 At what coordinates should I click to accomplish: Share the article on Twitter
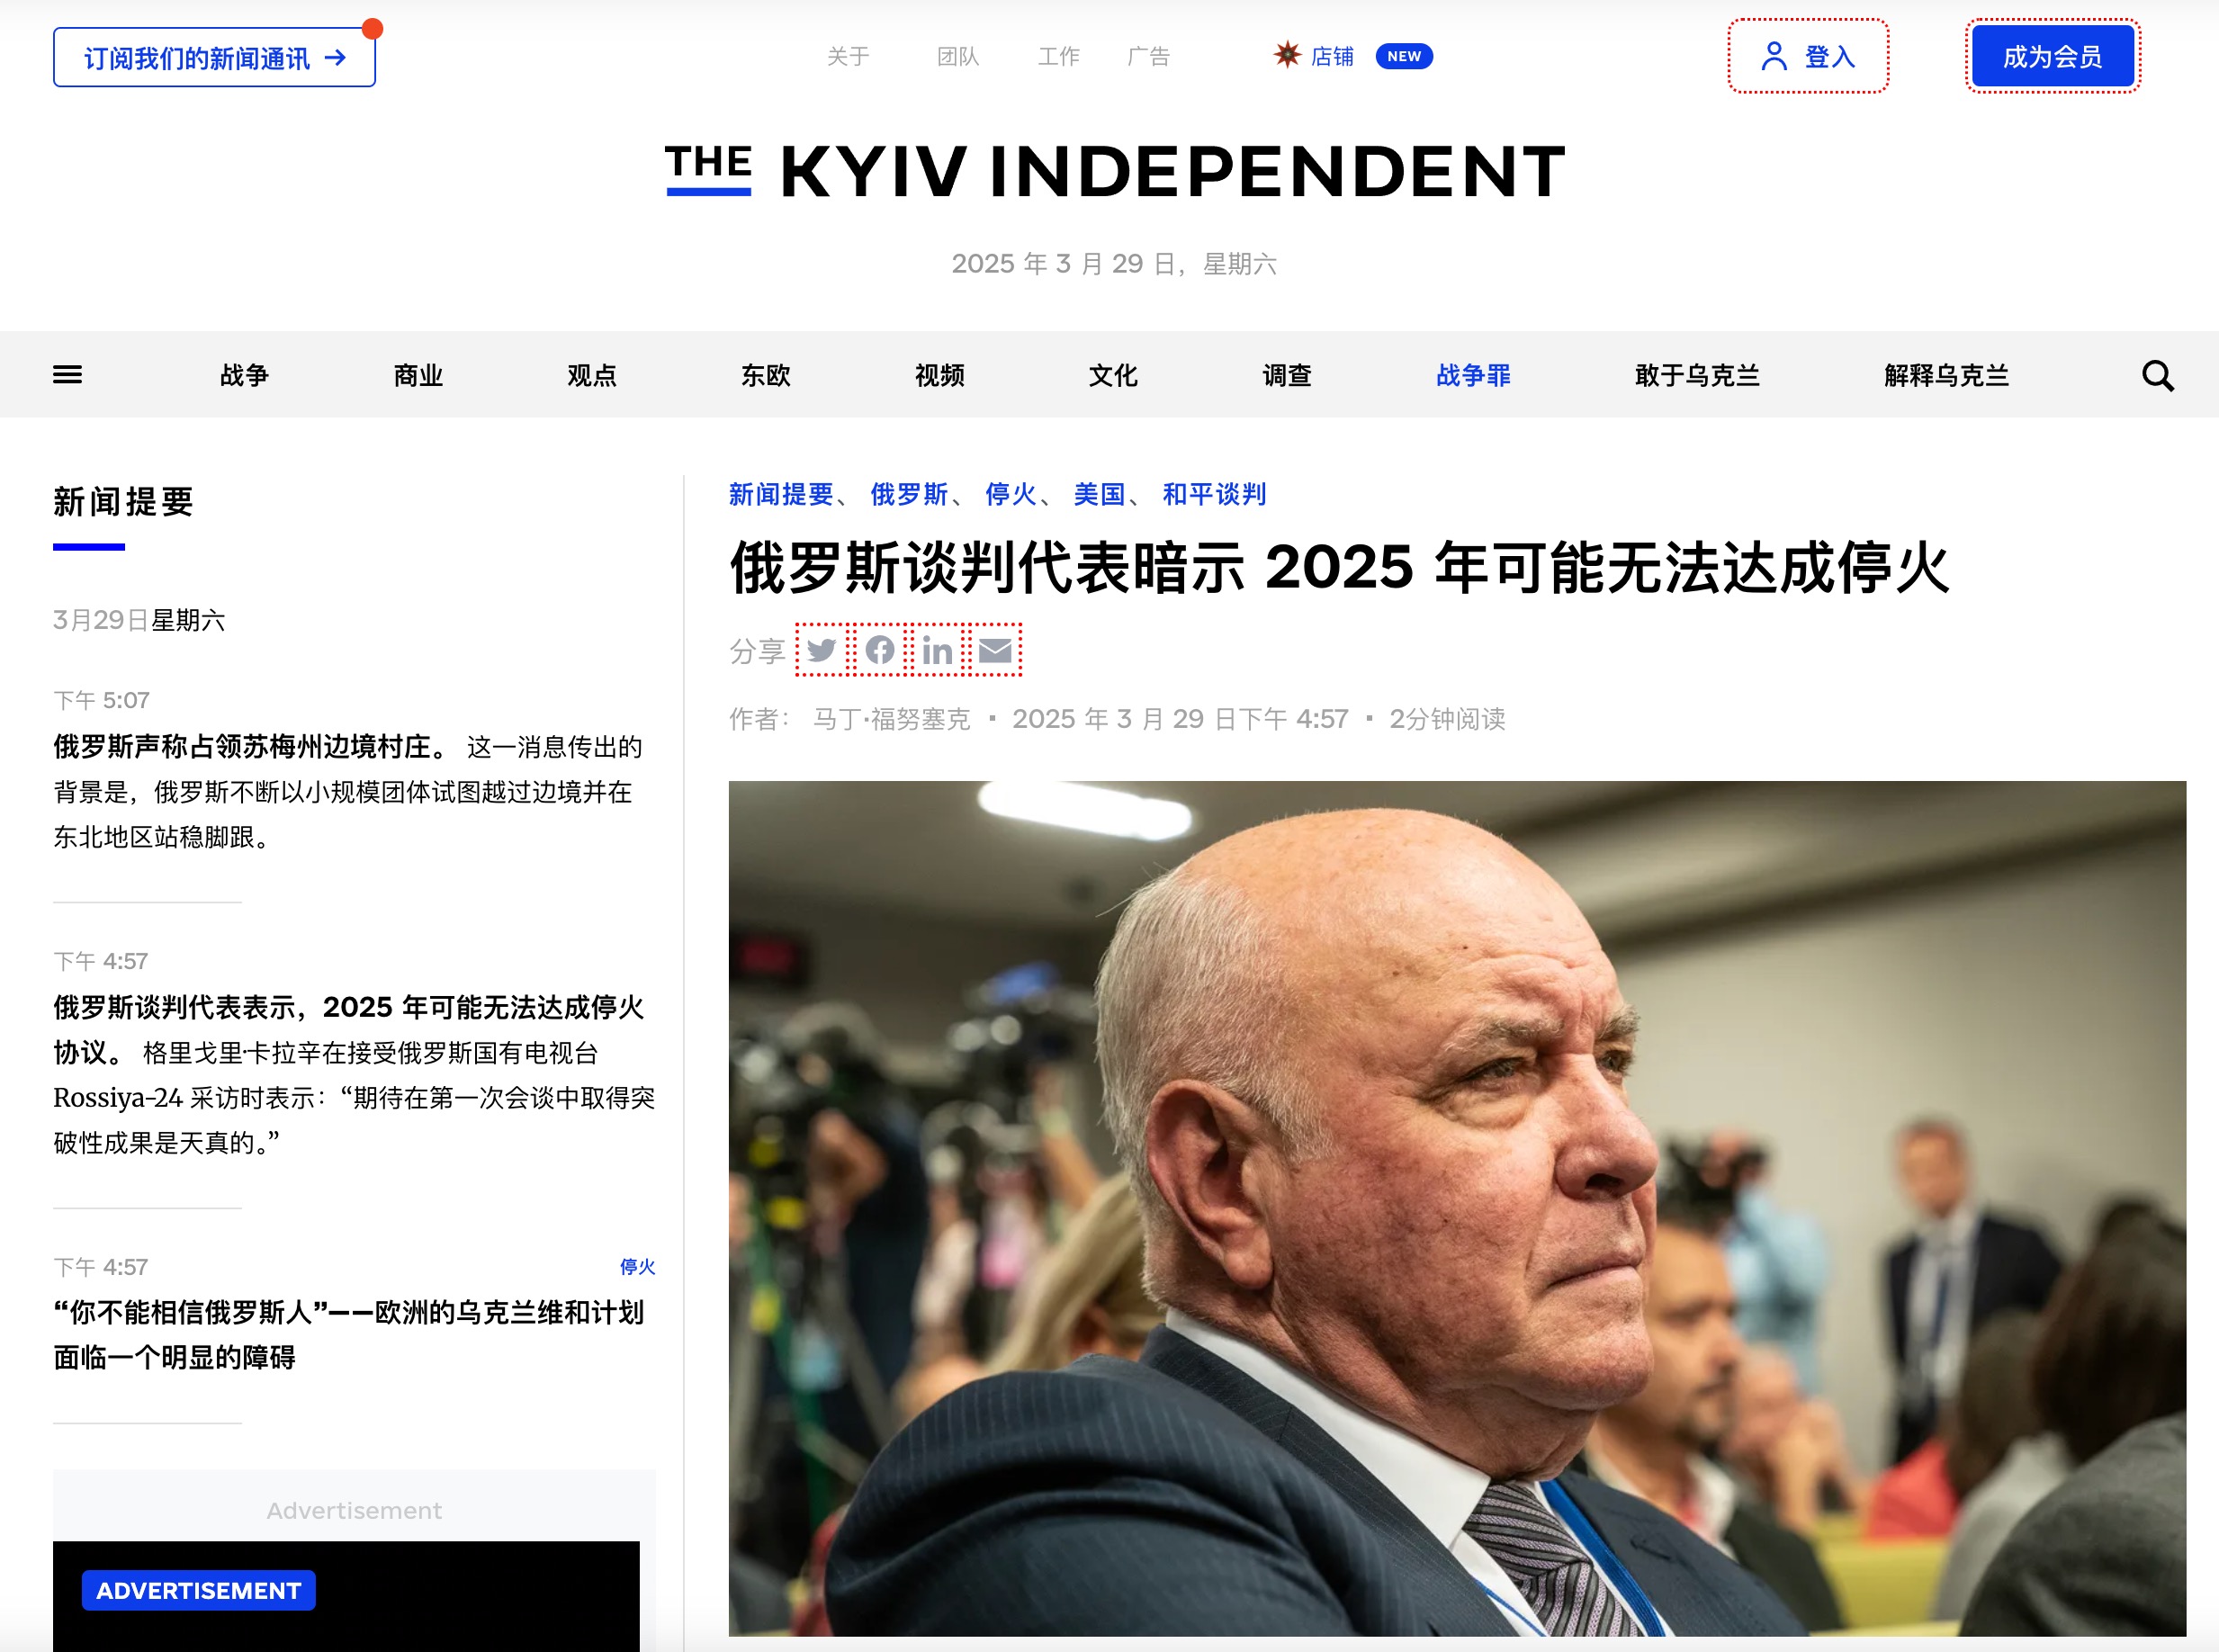821,650
